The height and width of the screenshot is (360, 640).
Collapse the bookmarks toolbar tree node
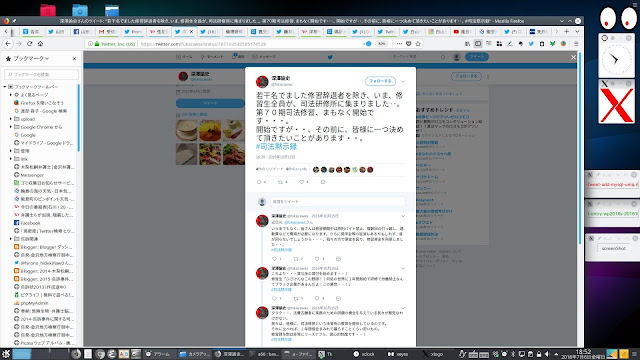(x=5, y=87)
